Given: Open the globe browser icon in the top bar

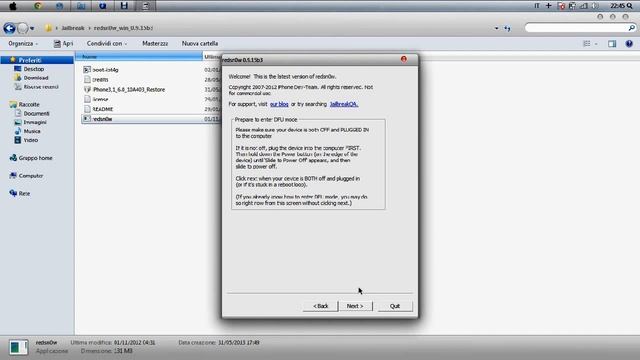Looking at the screenshot, I should tap(60, 6).
